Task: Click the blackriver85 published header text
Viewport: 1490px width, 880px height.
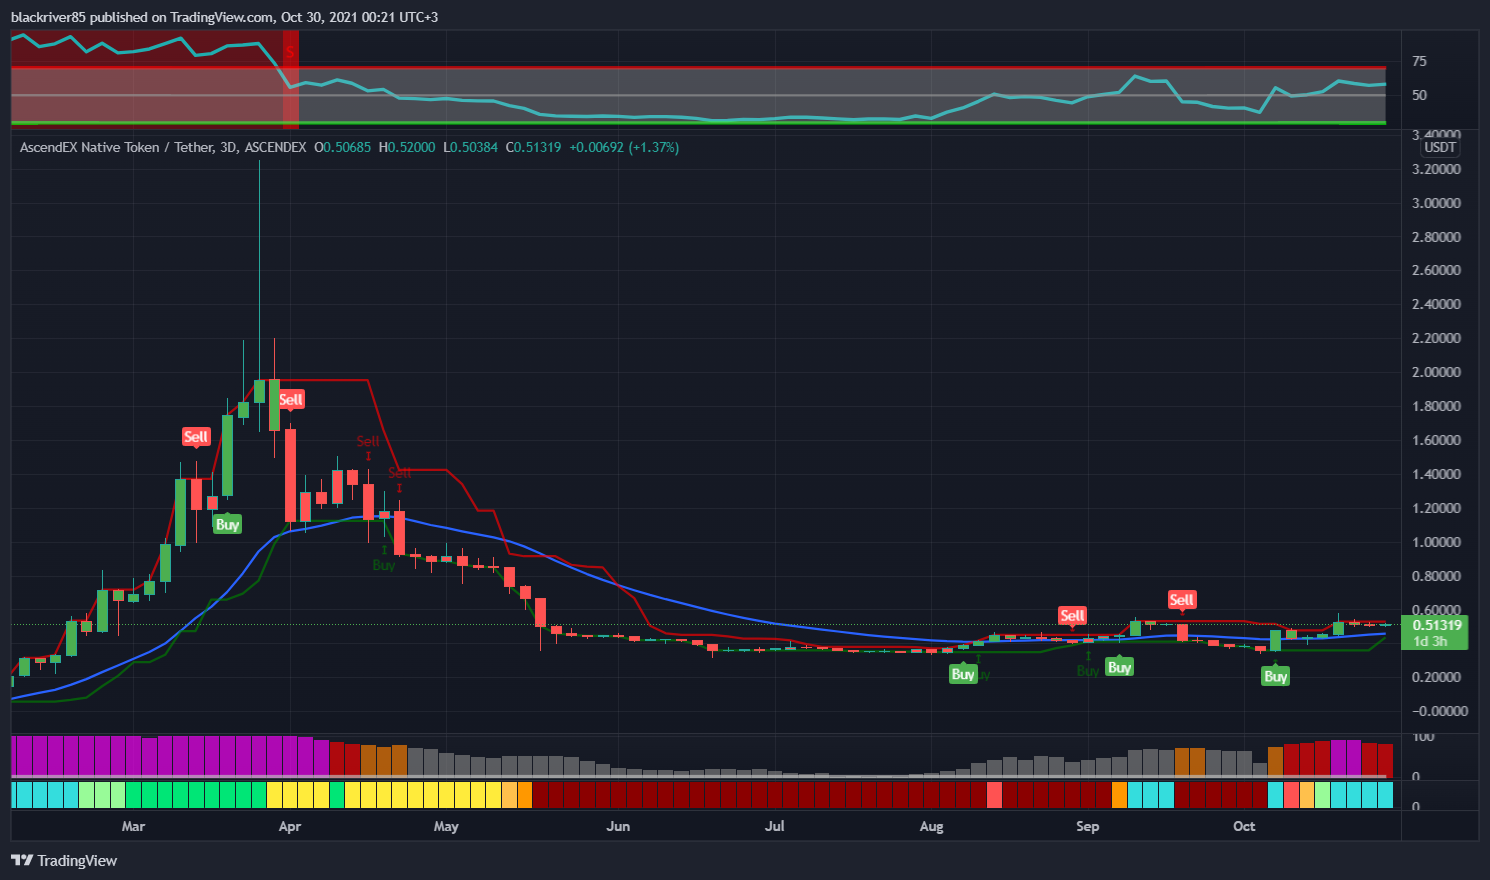Action: [224, 17]
